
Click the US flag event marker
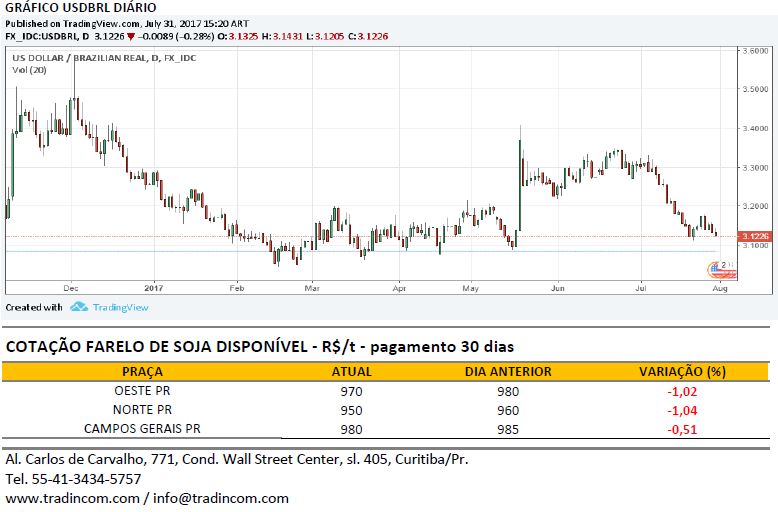point(717,268)
